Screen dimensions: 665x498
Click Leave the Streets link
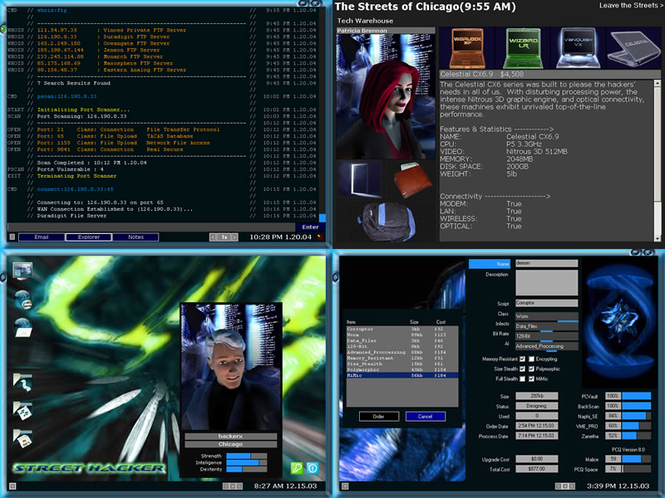pos(627,6)
